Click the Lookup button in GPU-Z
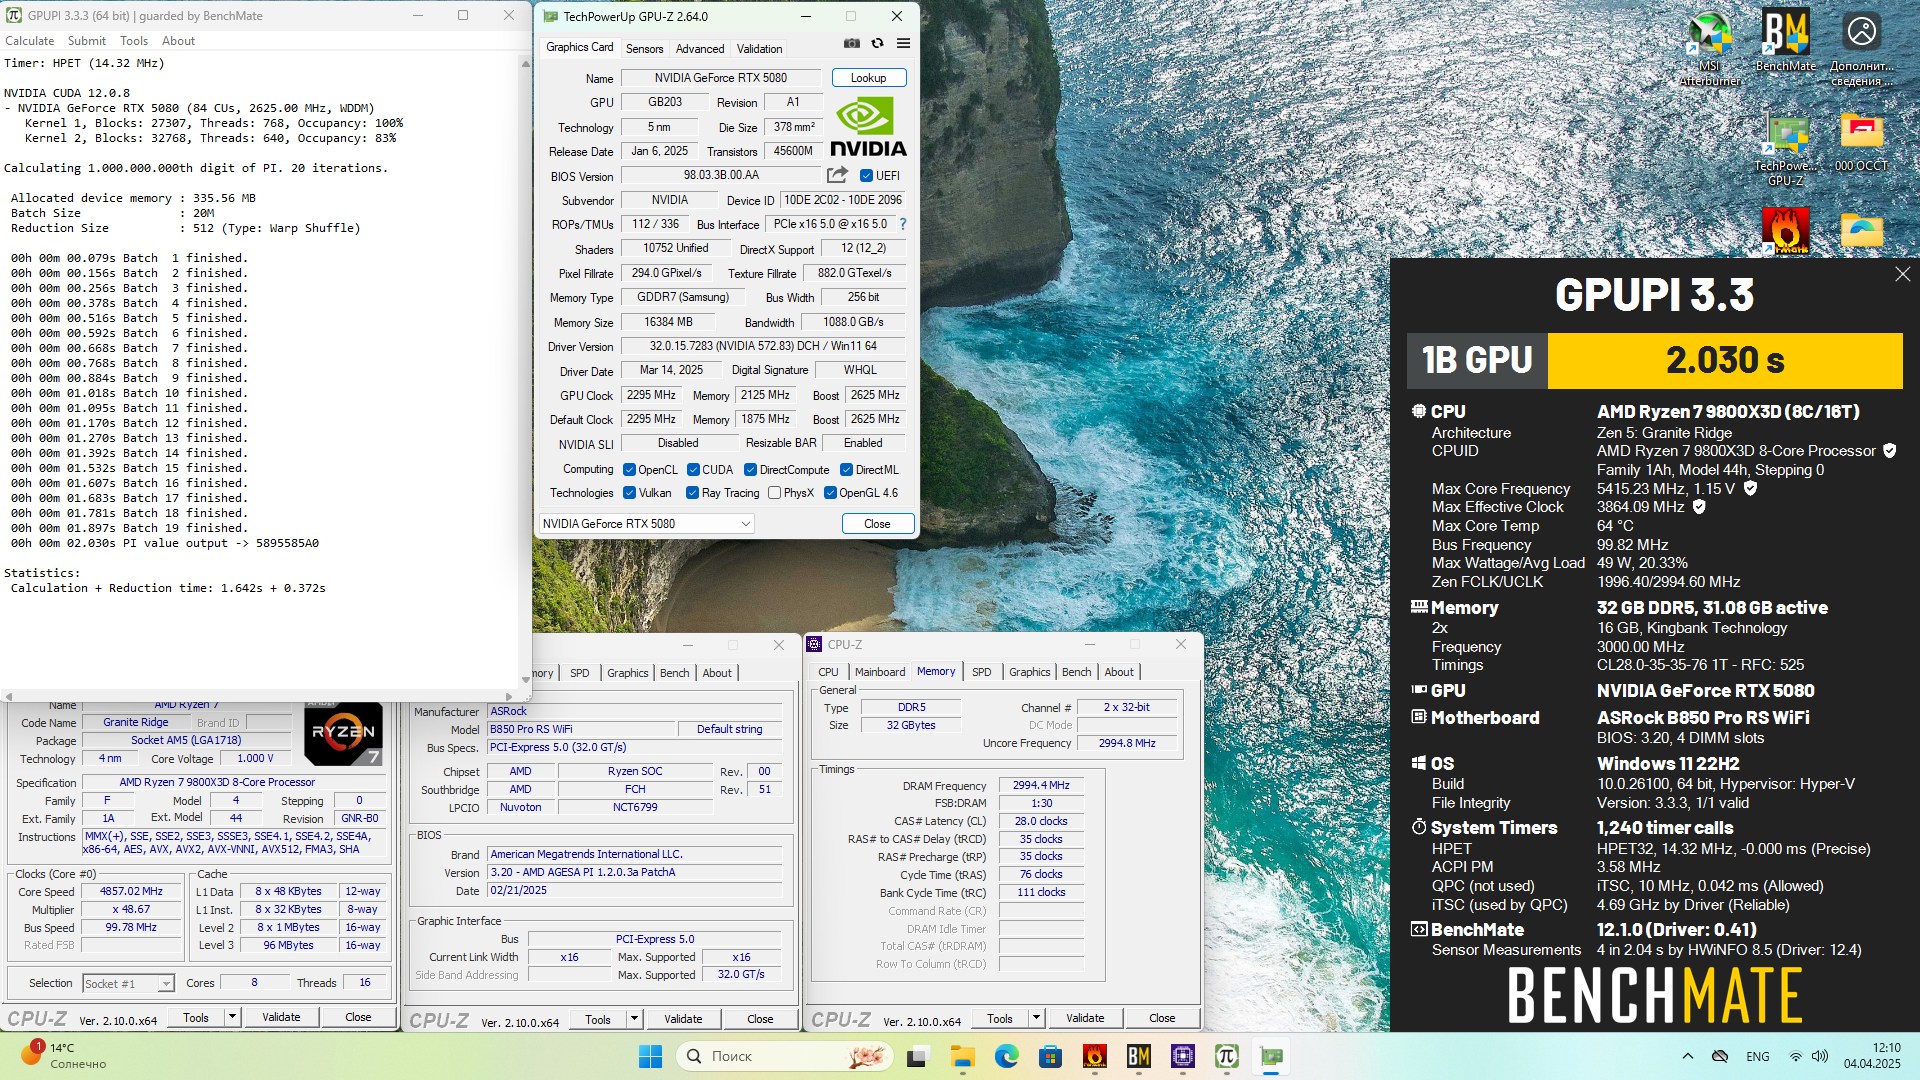 pos(868,78)
